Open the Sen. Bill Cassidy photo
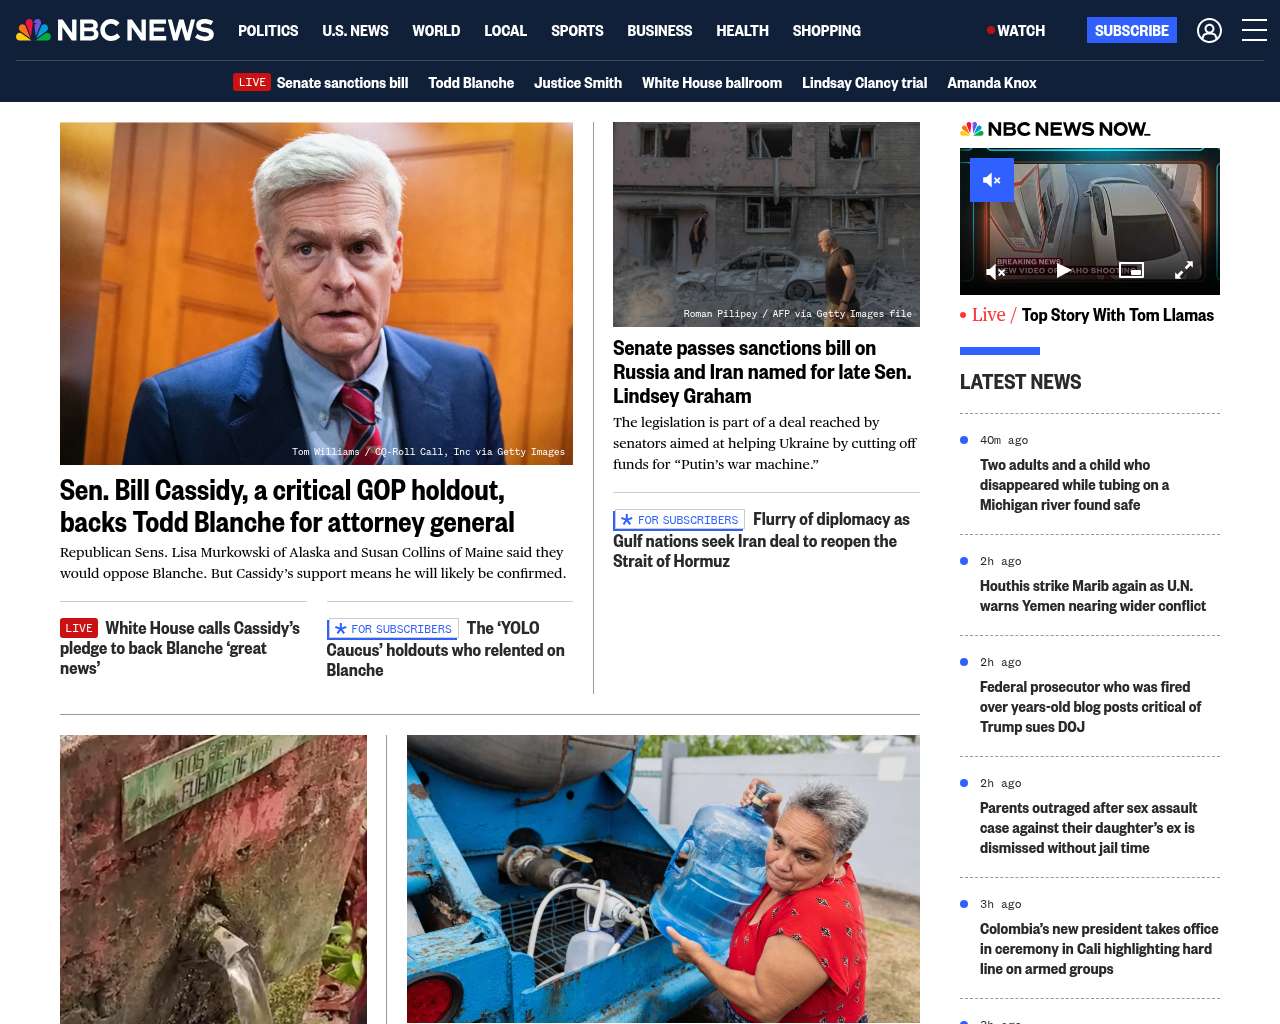The height and width of the screenshot is (1024, 1280). pos(316,293)
